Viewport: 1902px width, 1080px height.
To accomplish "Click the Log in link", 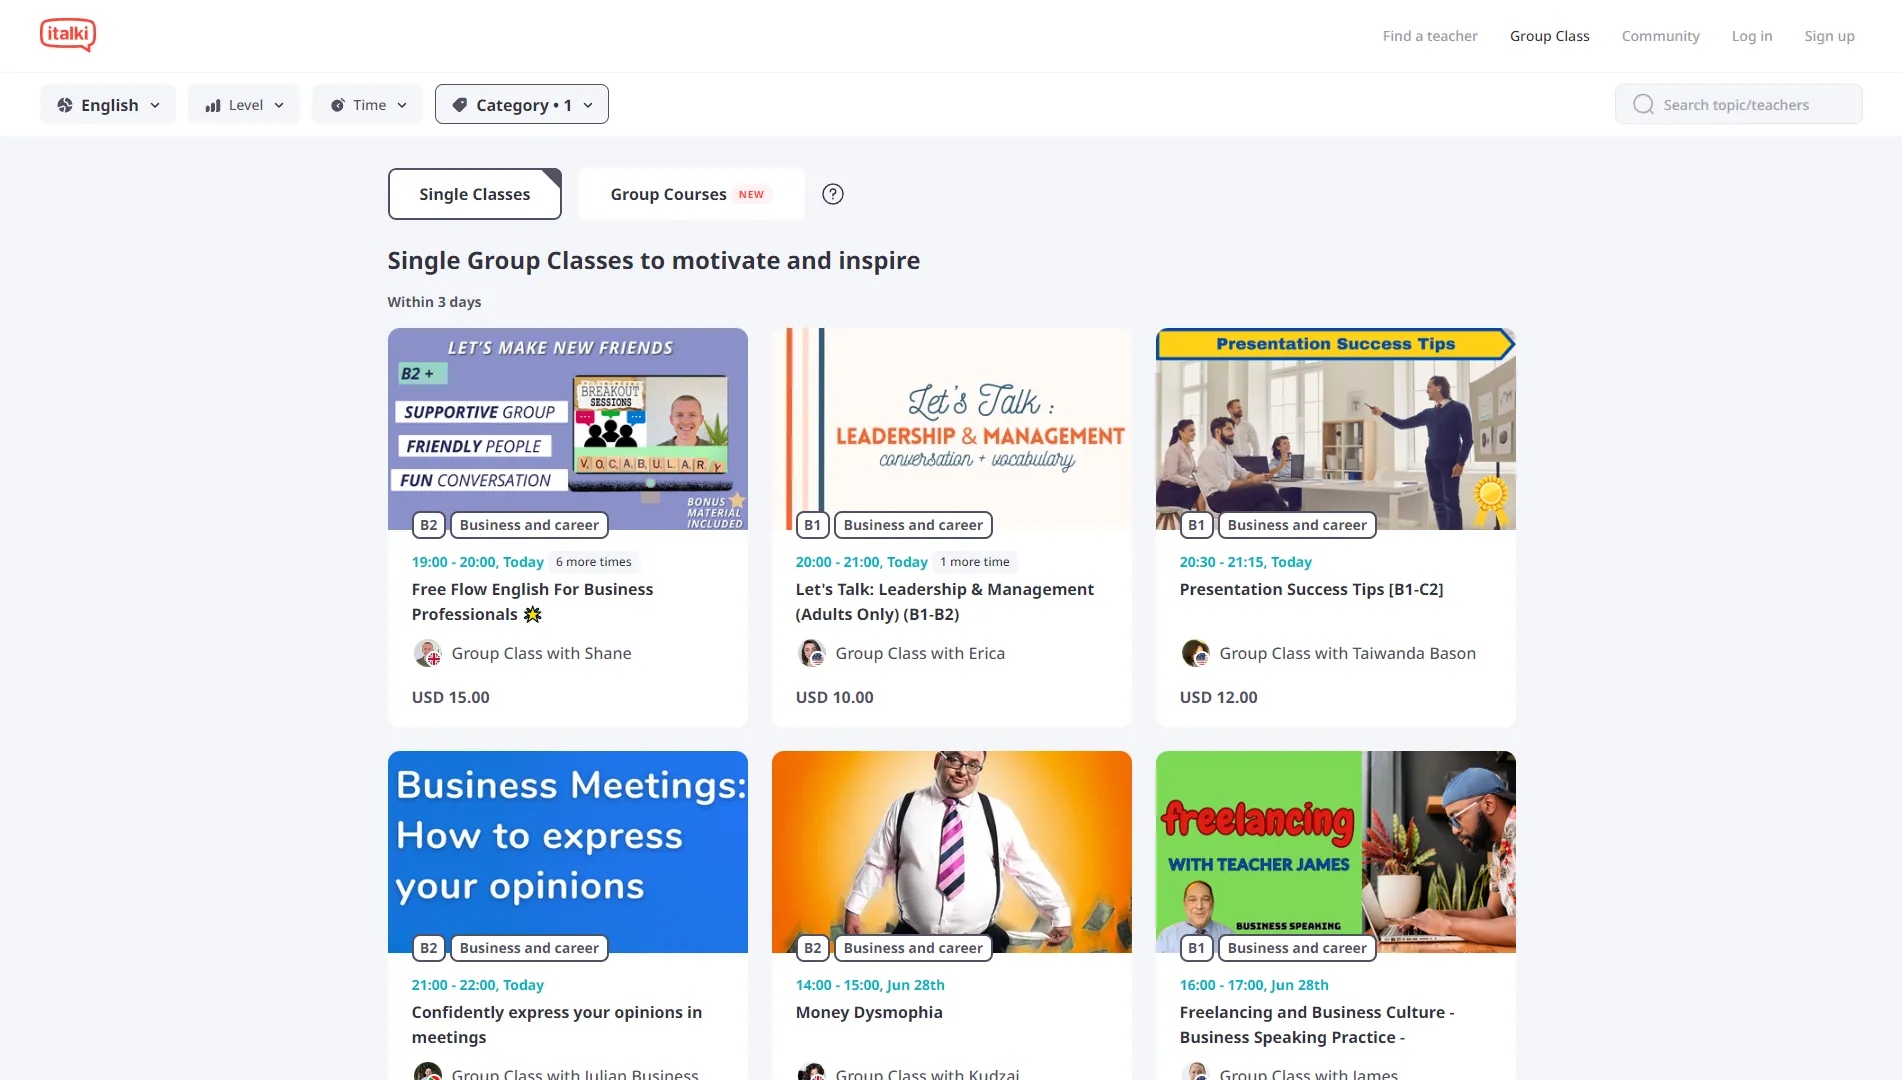I will click(x=1752, y=36).
